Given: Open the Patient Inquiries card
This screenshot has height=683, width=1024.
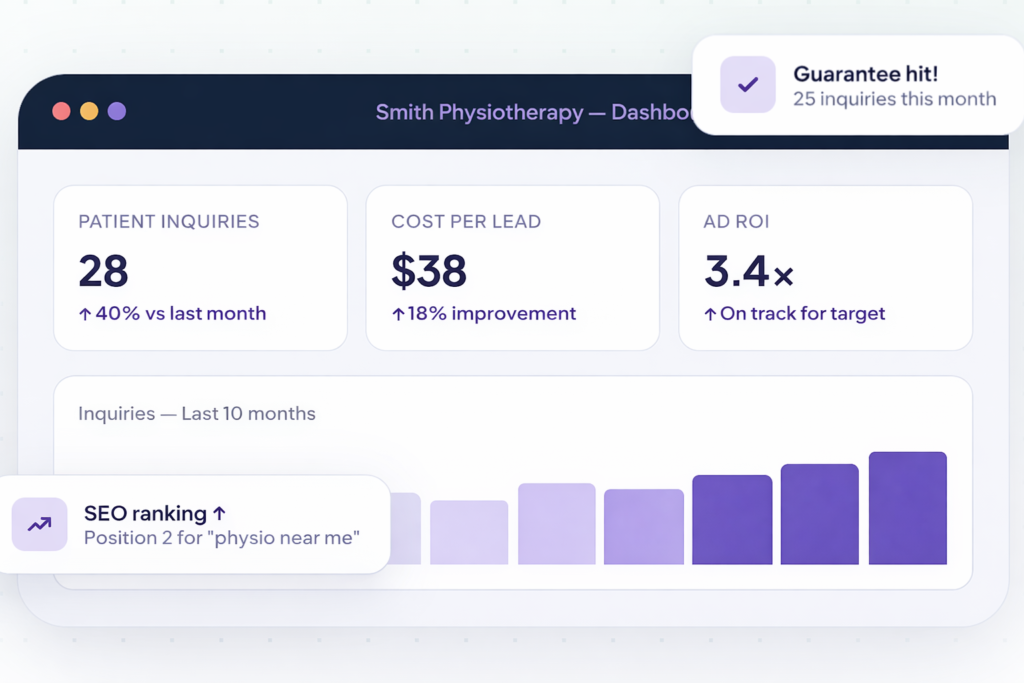Looking at the screenshot, I should coord(200,268).
